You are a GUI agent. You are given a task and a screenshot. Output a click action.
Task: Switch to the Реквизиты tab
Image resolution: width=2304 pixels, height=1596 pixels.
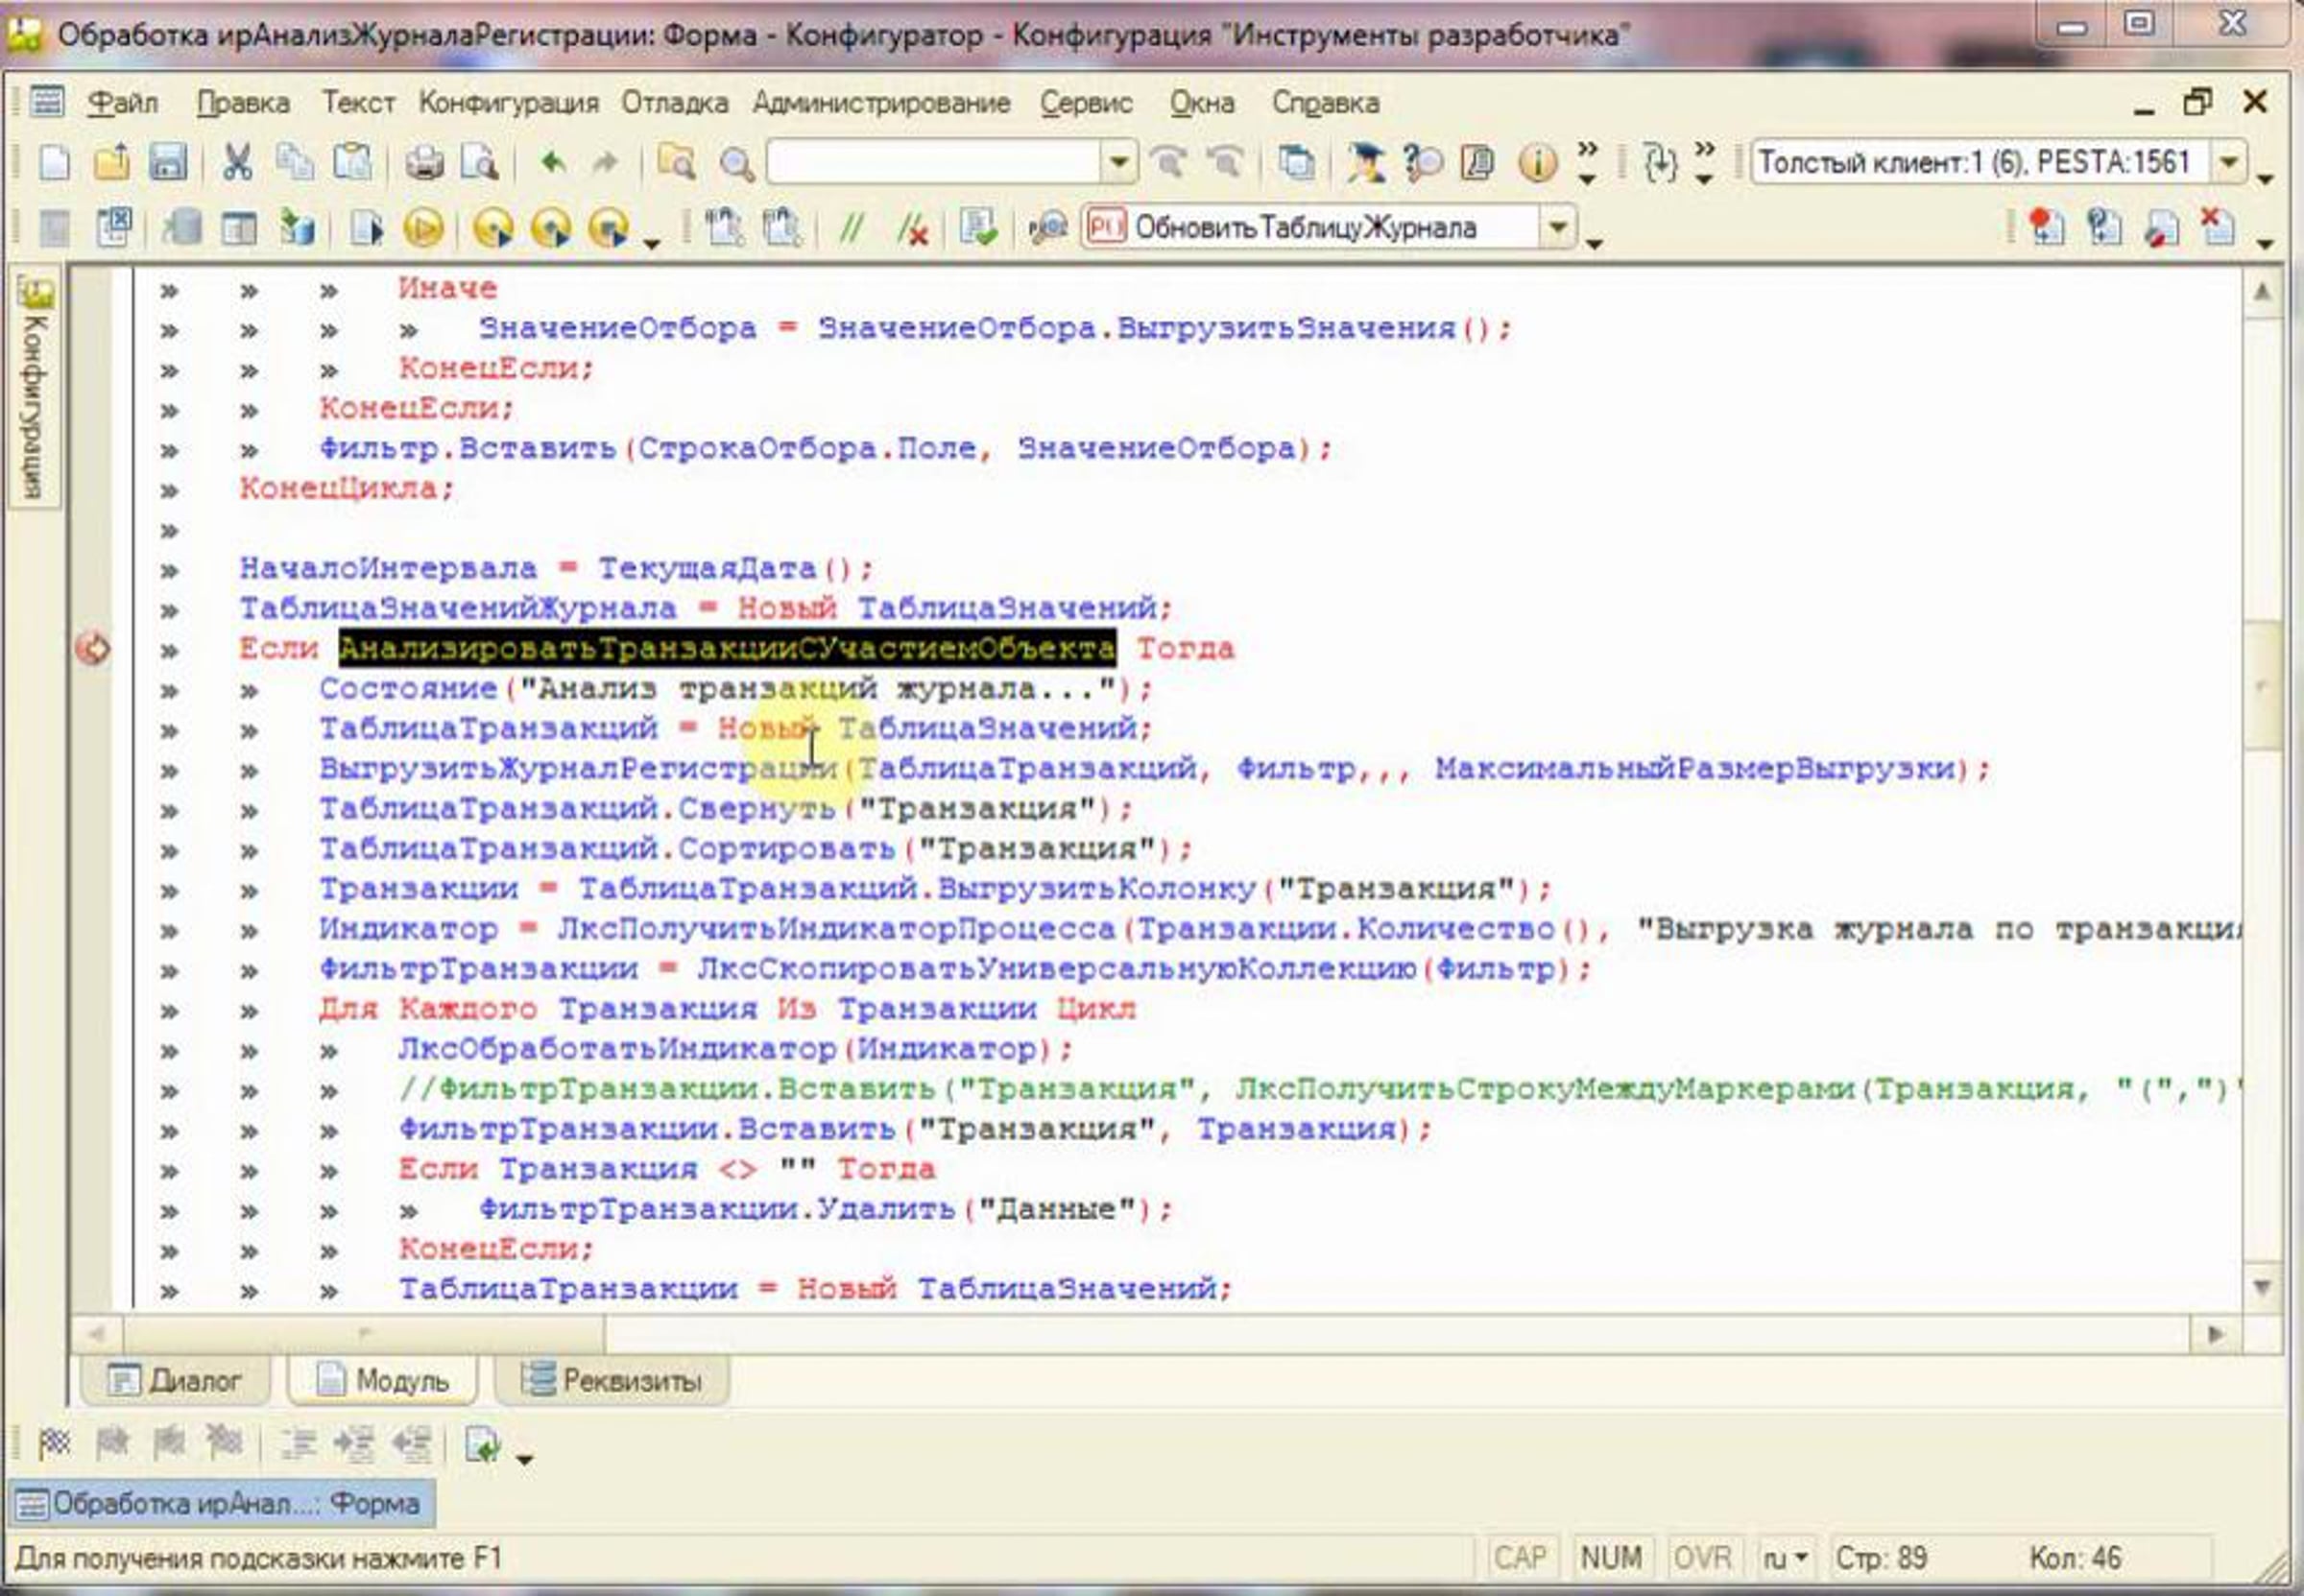pyautogui.click(x=612, y=1381)
